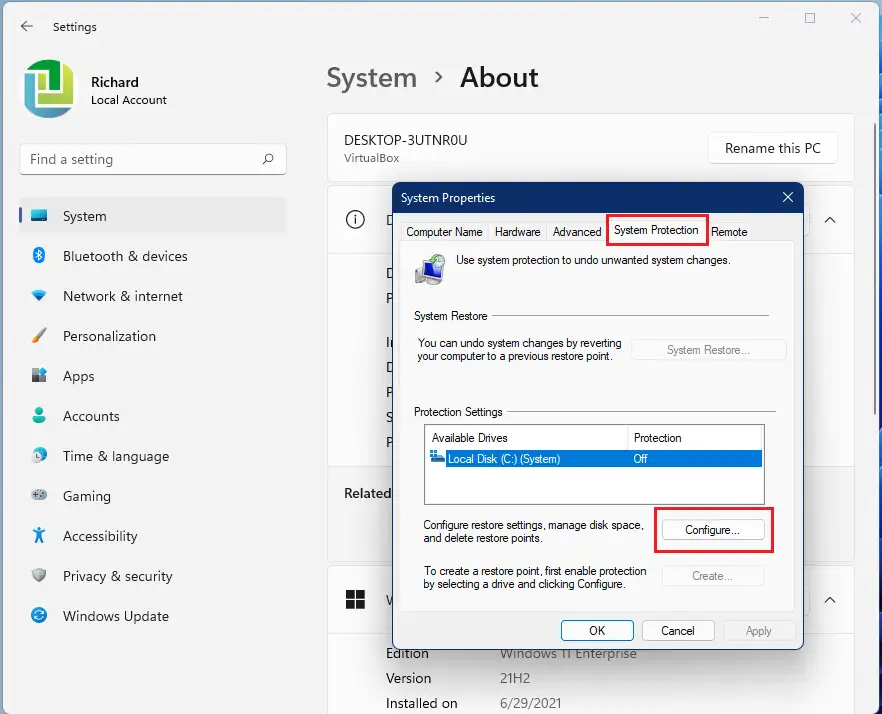Open Time & language settings
882x714 pixels.
pos(152,456)
